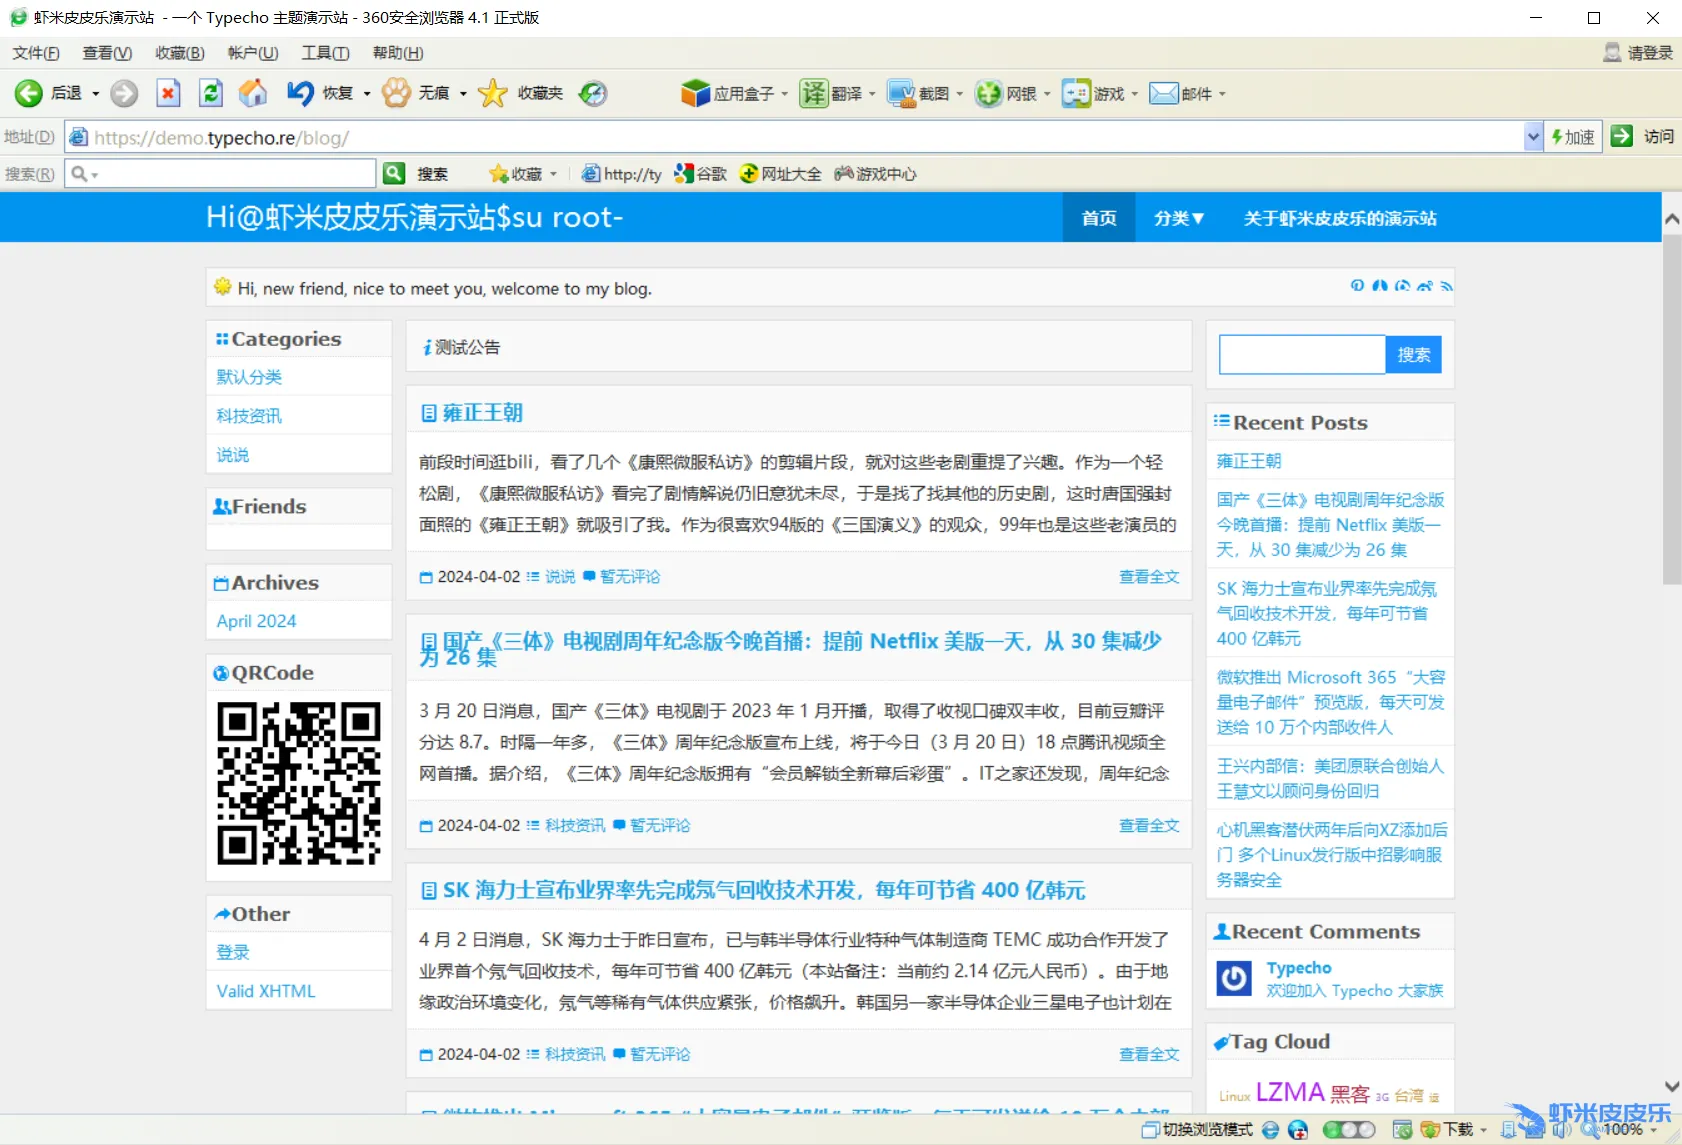Click the stop loading red X icon
Screen dimensions: 1682x1145
click(168, 93)
